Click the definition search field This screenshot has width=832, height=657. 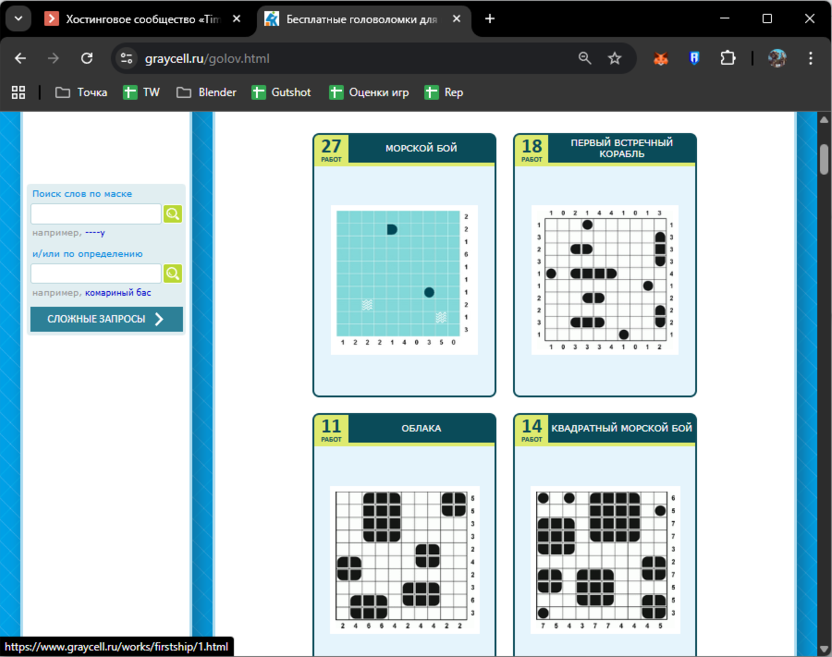[96, 274]
